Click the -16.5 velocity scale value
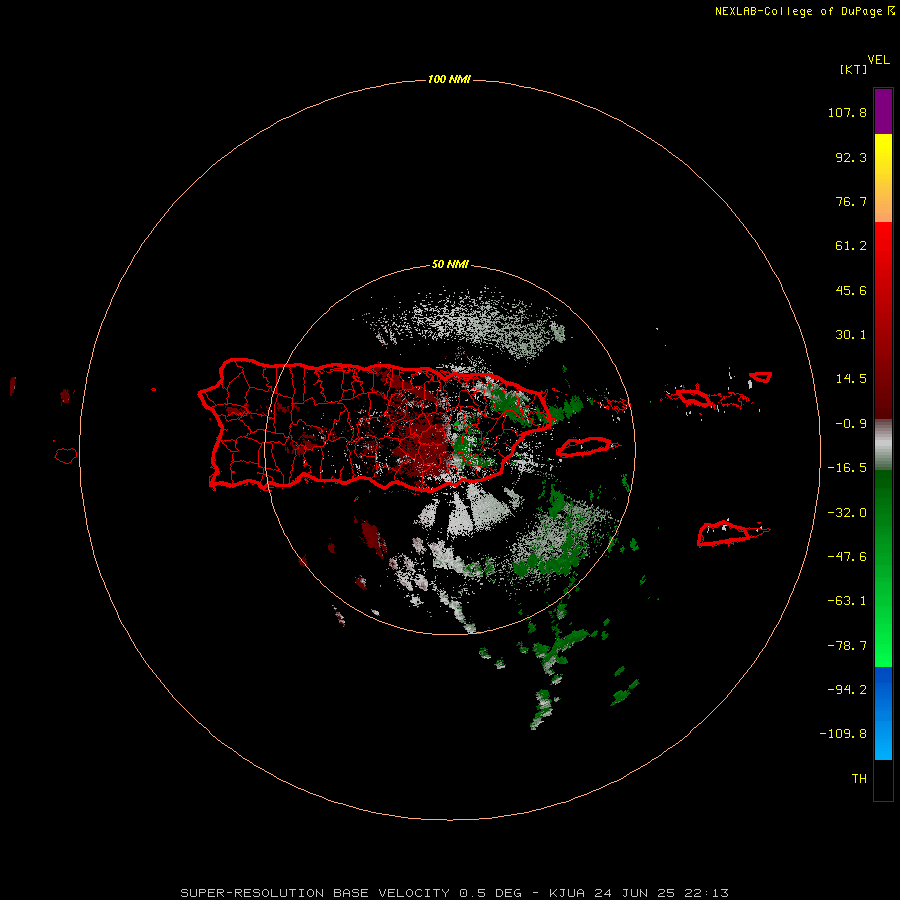The height and width of the screenshot is (900, 900). [847, 468]
